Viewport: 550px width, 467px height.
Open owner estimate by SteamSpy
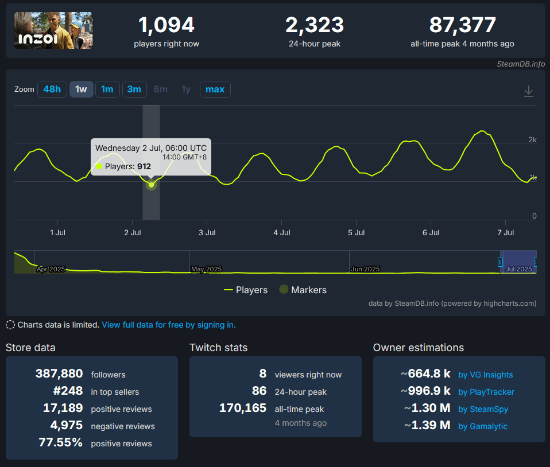(x=483, y=409)
